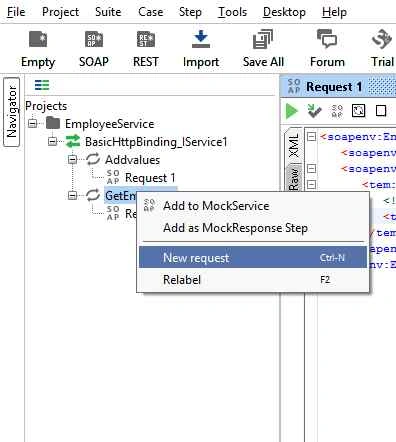This screenshot has width=396, height=442.
Task: Click the SOAP icon in request toolbar
Action: (337, 111)
